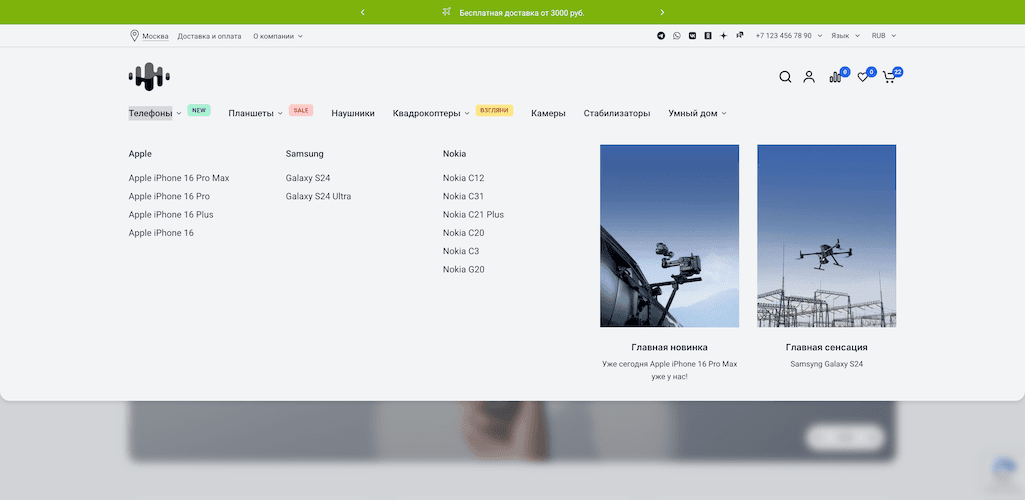Image resolution: width=1025 pixels, height=500 pixels.
Task: Open the Odnoklassniki social icon
Action: 708,36
